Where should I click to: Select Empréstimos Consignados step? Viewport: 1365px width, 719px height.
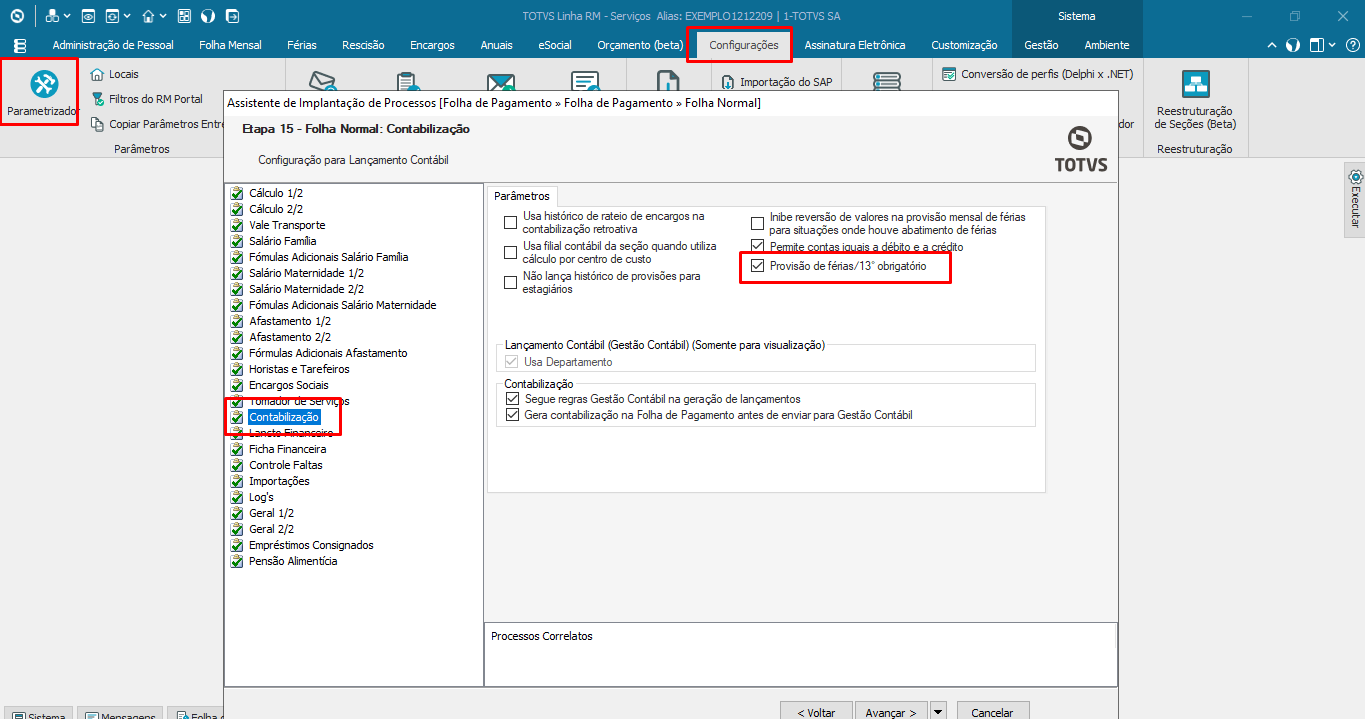(311, 545)
